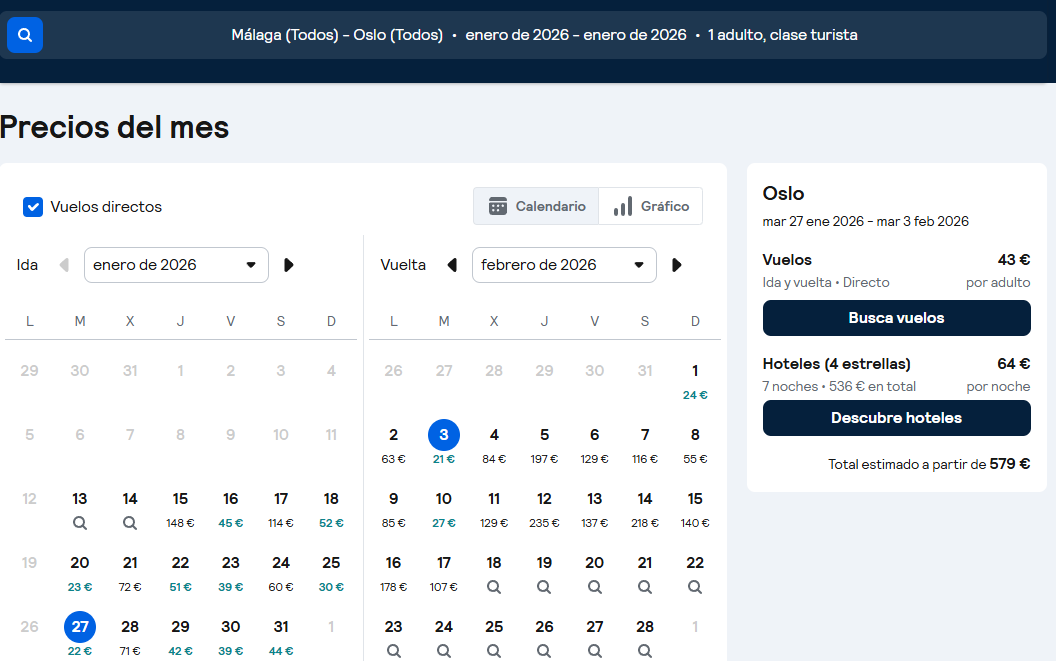Open the Ida month dropdown

click(x=176, y=265)
